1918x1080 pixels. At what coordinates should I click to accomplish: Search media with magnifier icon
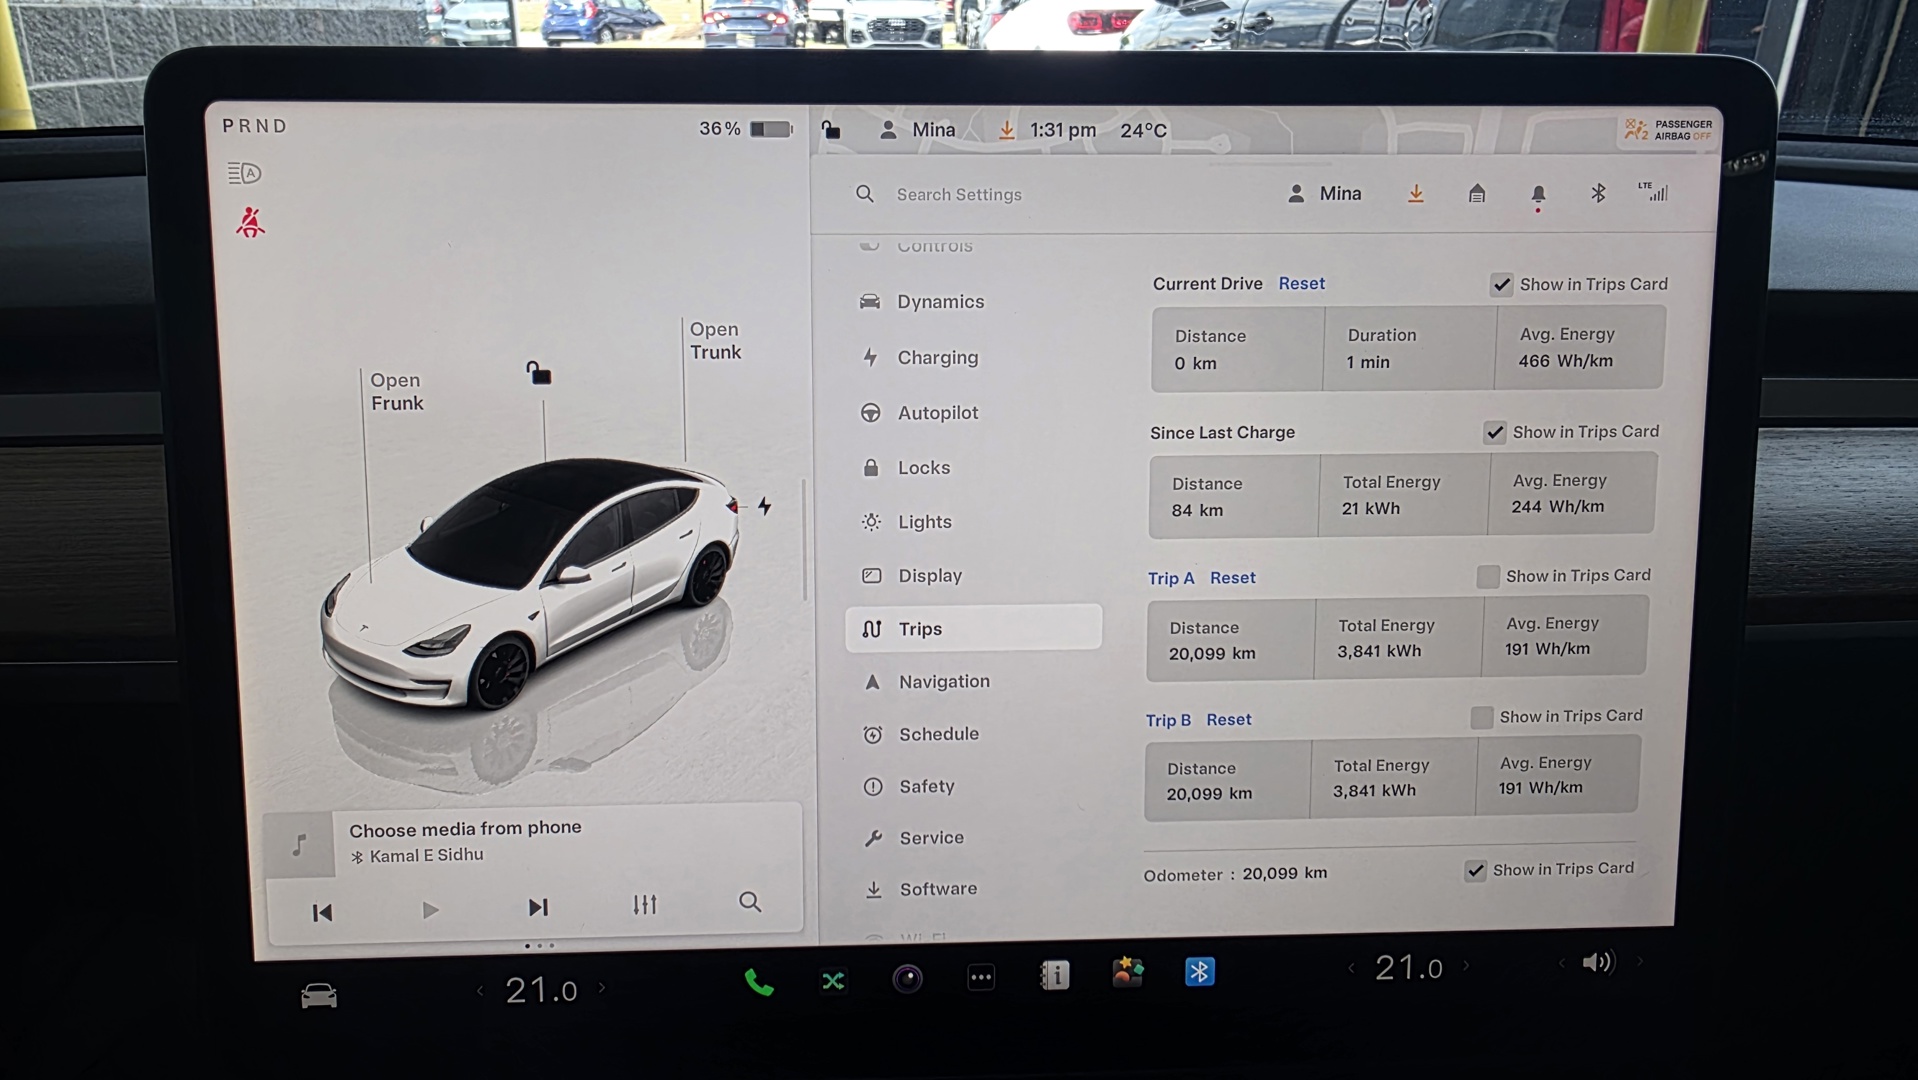pyautogui.click(x=750, y=903)
